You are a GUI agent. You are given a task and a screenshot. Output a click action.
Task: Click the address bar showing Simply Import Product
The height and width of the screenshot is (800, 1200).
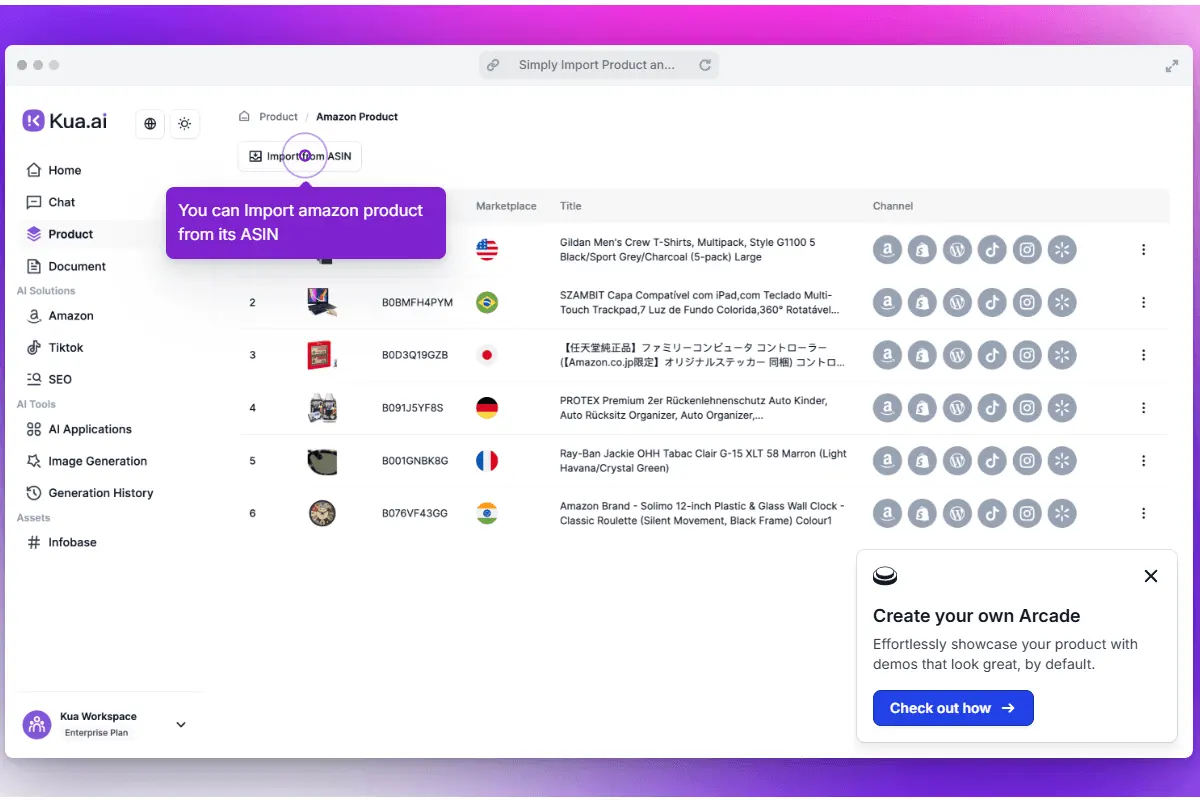click(597, 65)
